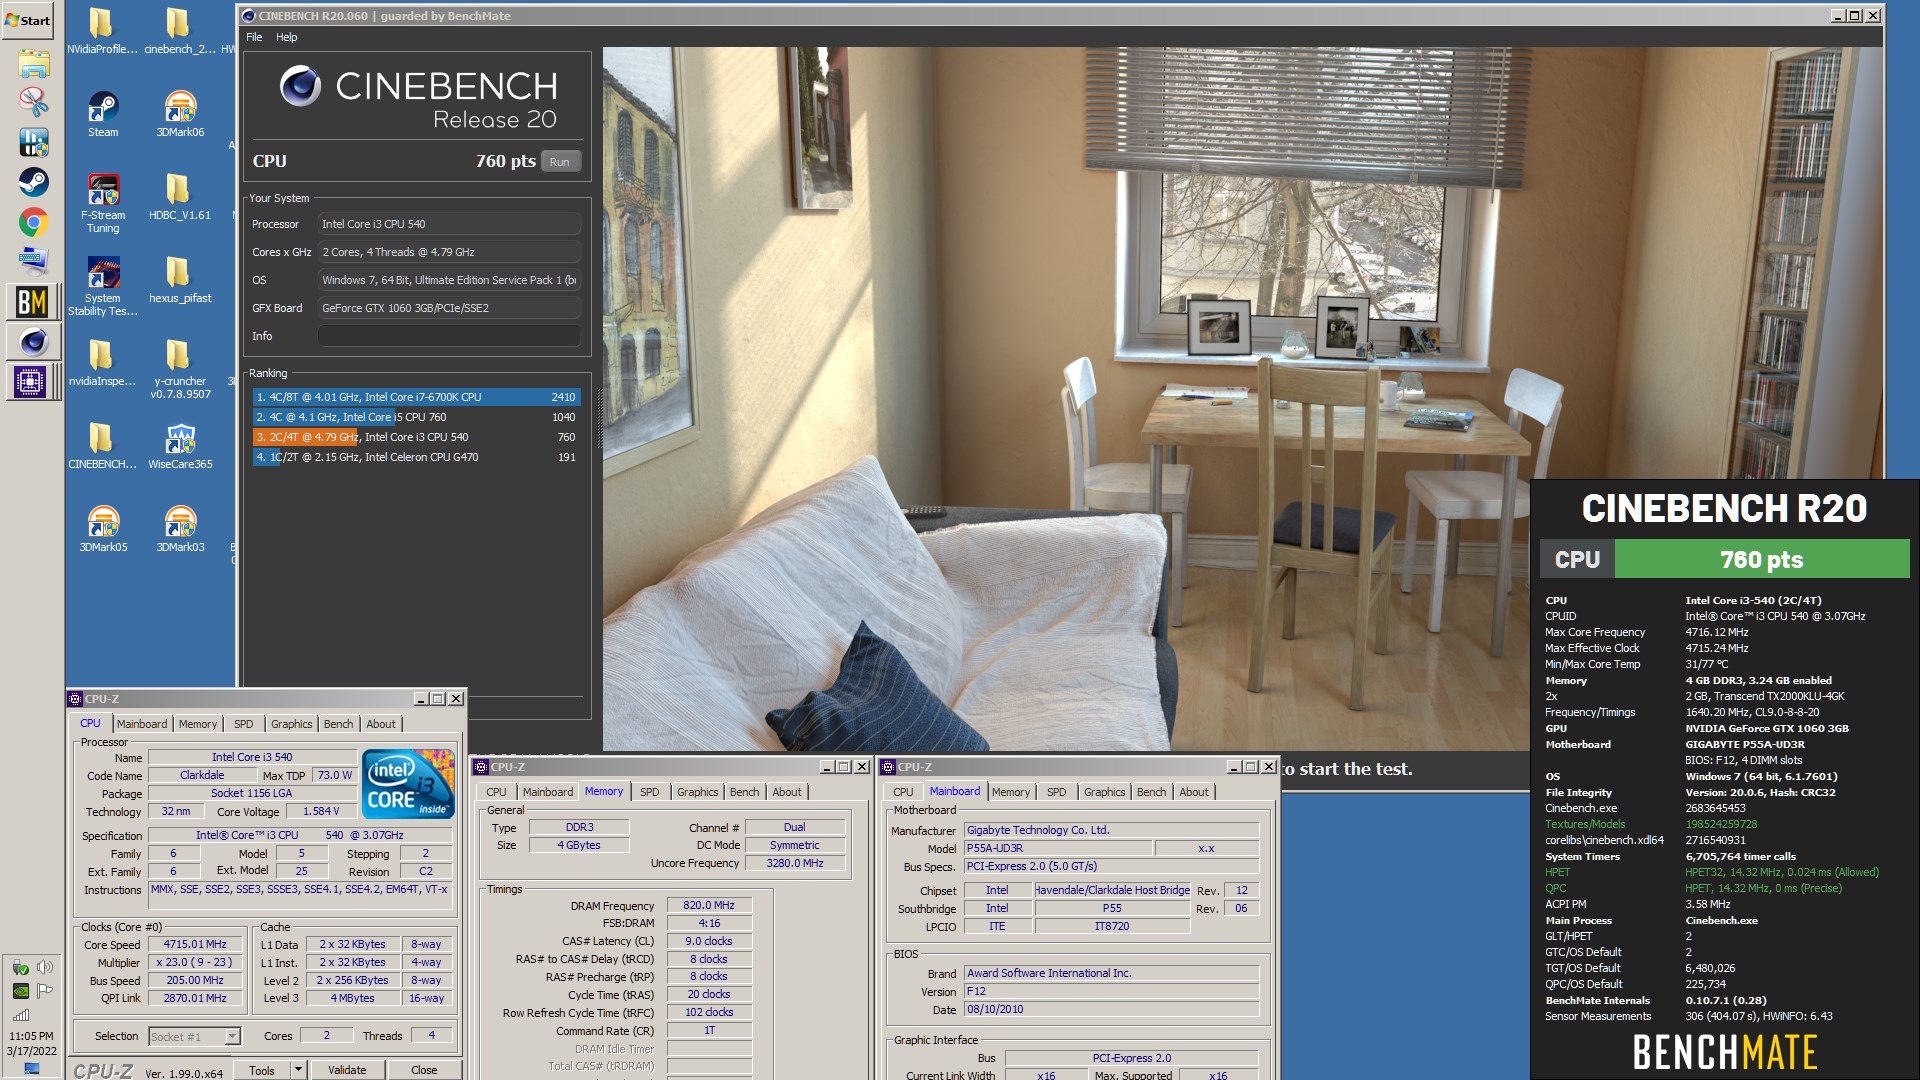Click the 760 pts score in BenchMate panel
The height and width of the screenshot is (1080, 1920).
tap(1762, 559)
